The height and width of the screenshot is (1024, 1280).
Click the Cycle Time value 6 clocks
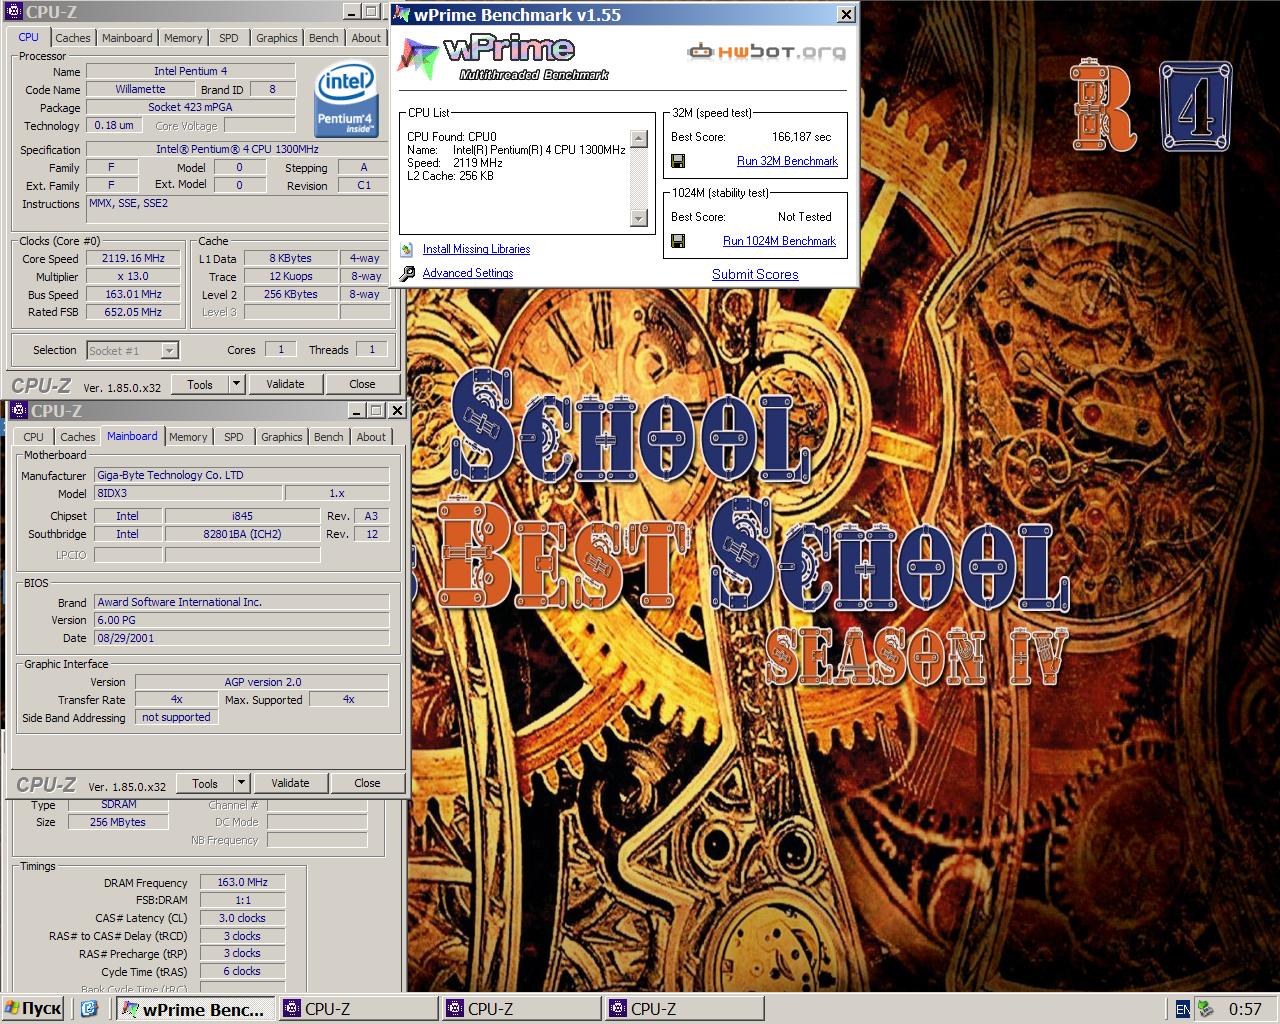tap(242, 971)
